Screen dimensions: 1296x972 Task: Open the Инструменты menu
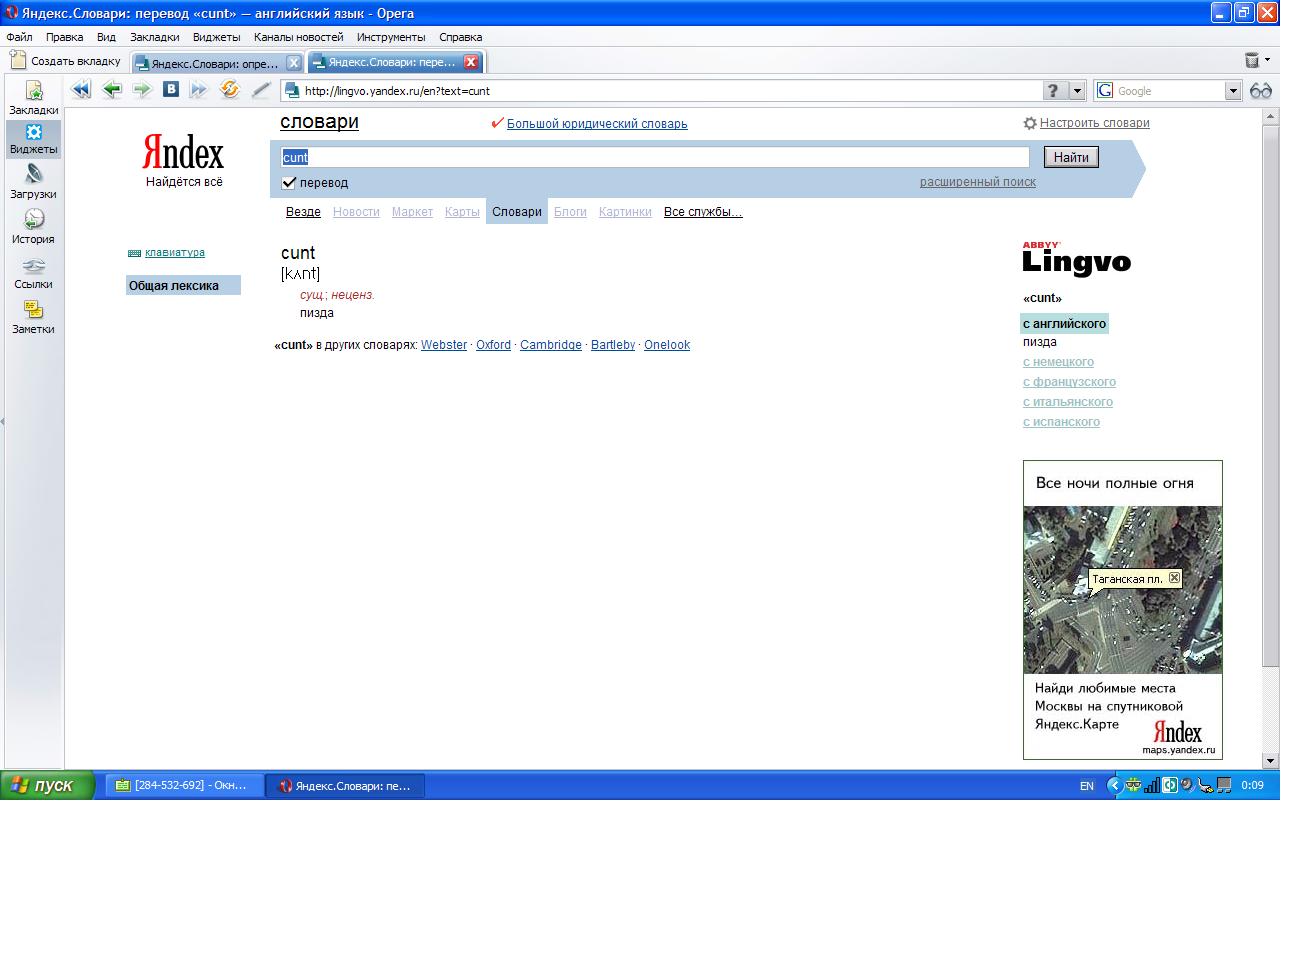point(391,37)
